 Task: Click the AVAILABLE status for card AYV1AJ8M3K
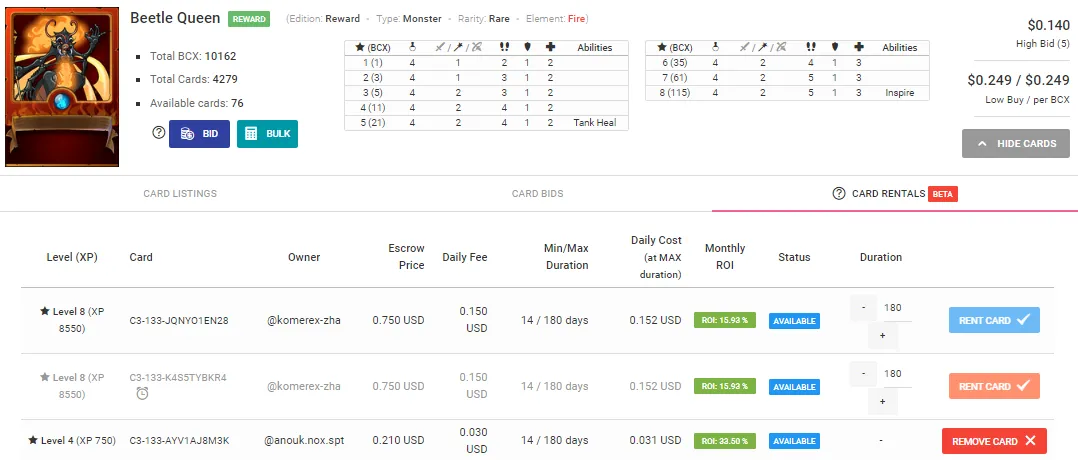(794, 441)
